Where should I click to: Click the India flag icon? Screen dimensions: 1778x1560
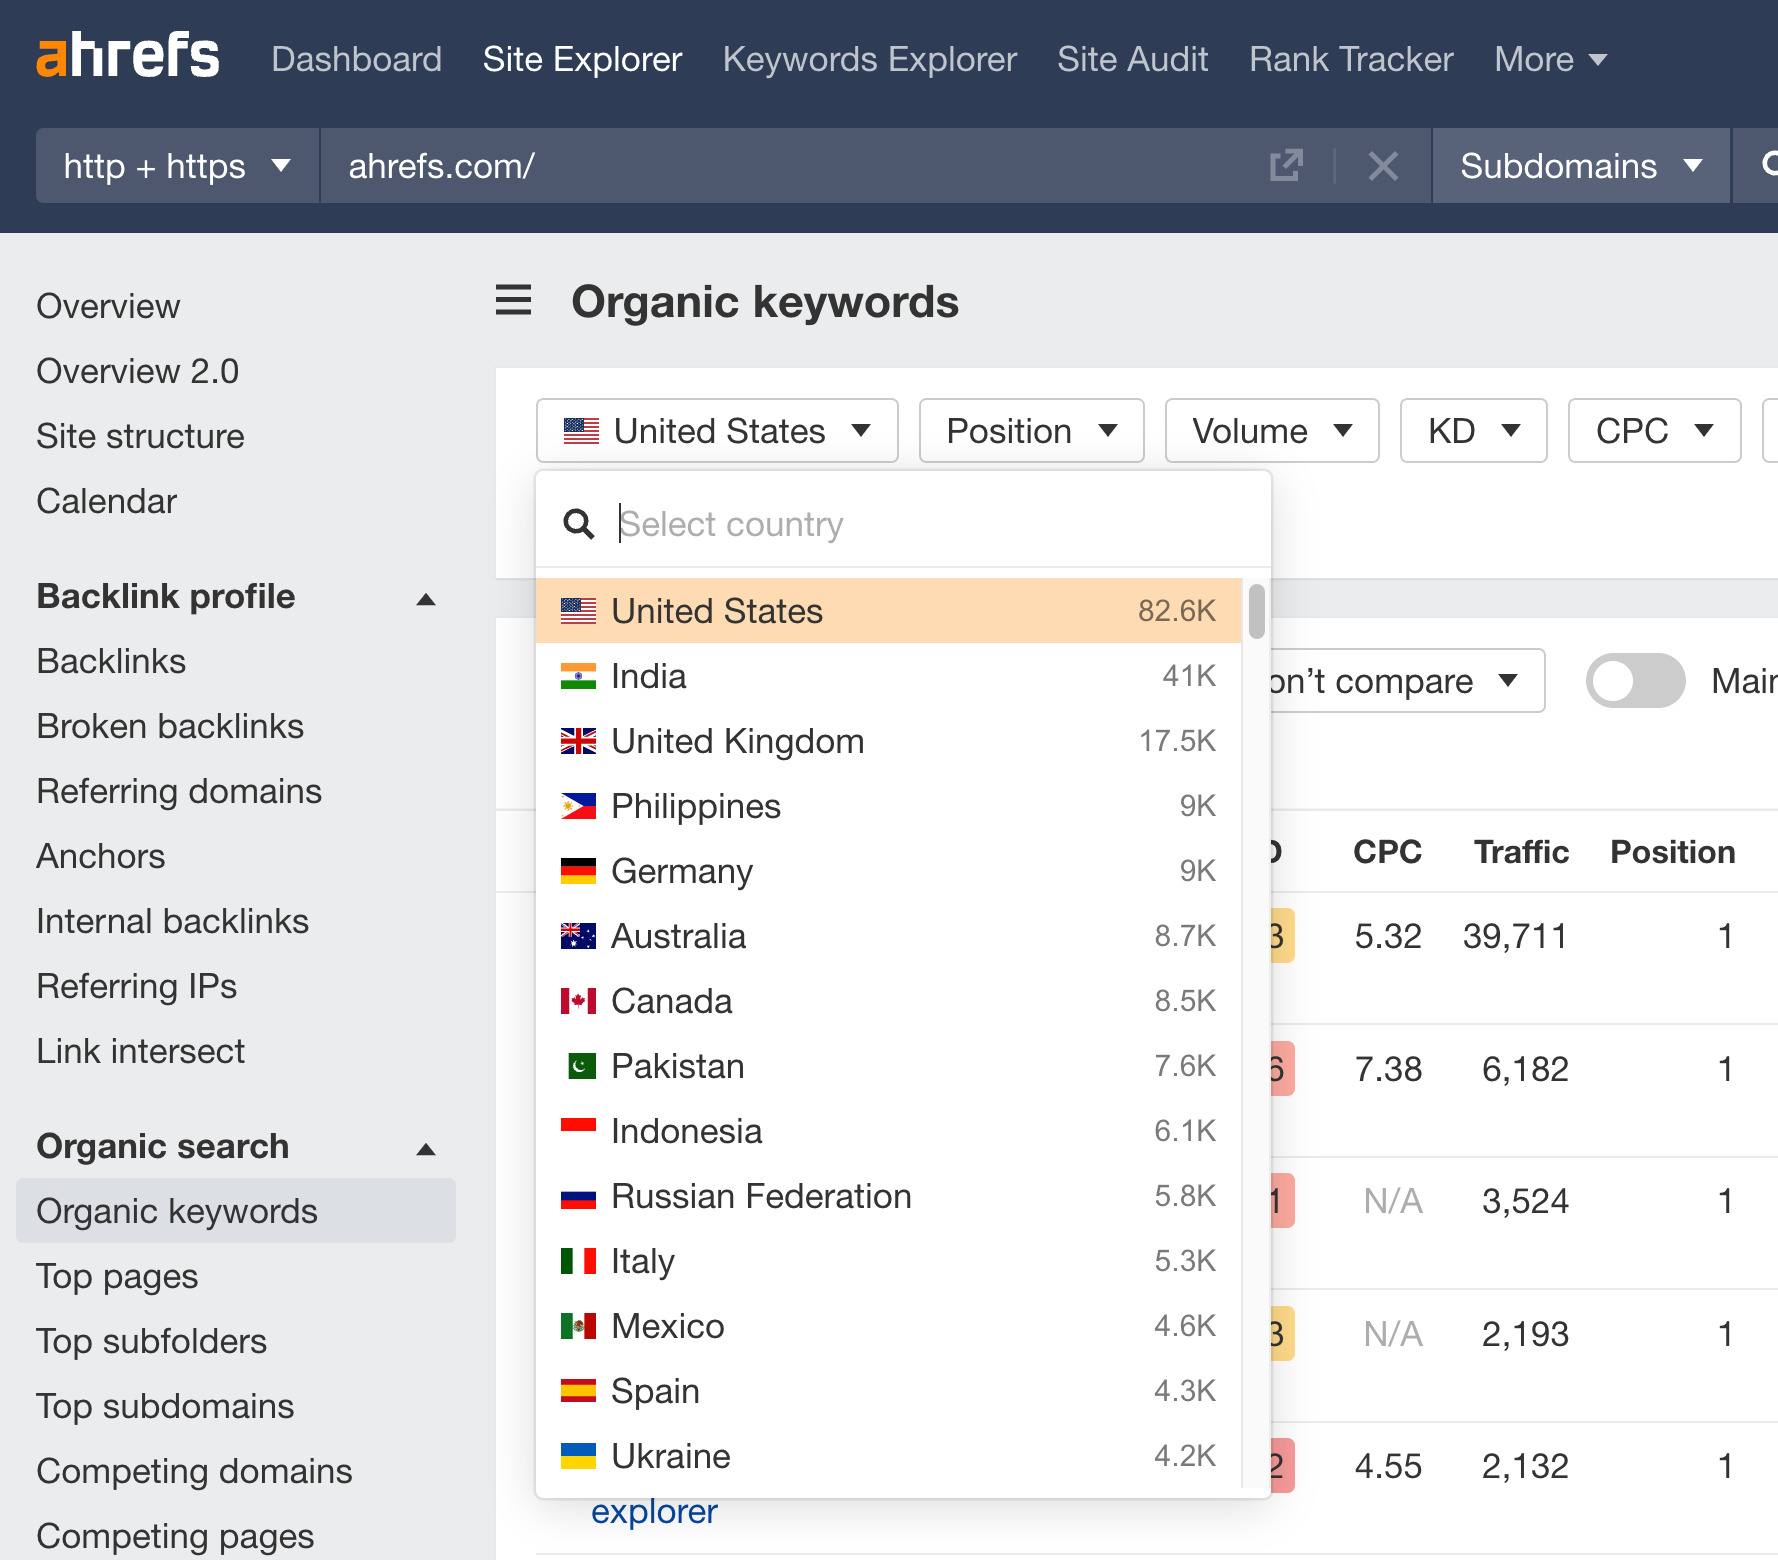click(578, 676)
